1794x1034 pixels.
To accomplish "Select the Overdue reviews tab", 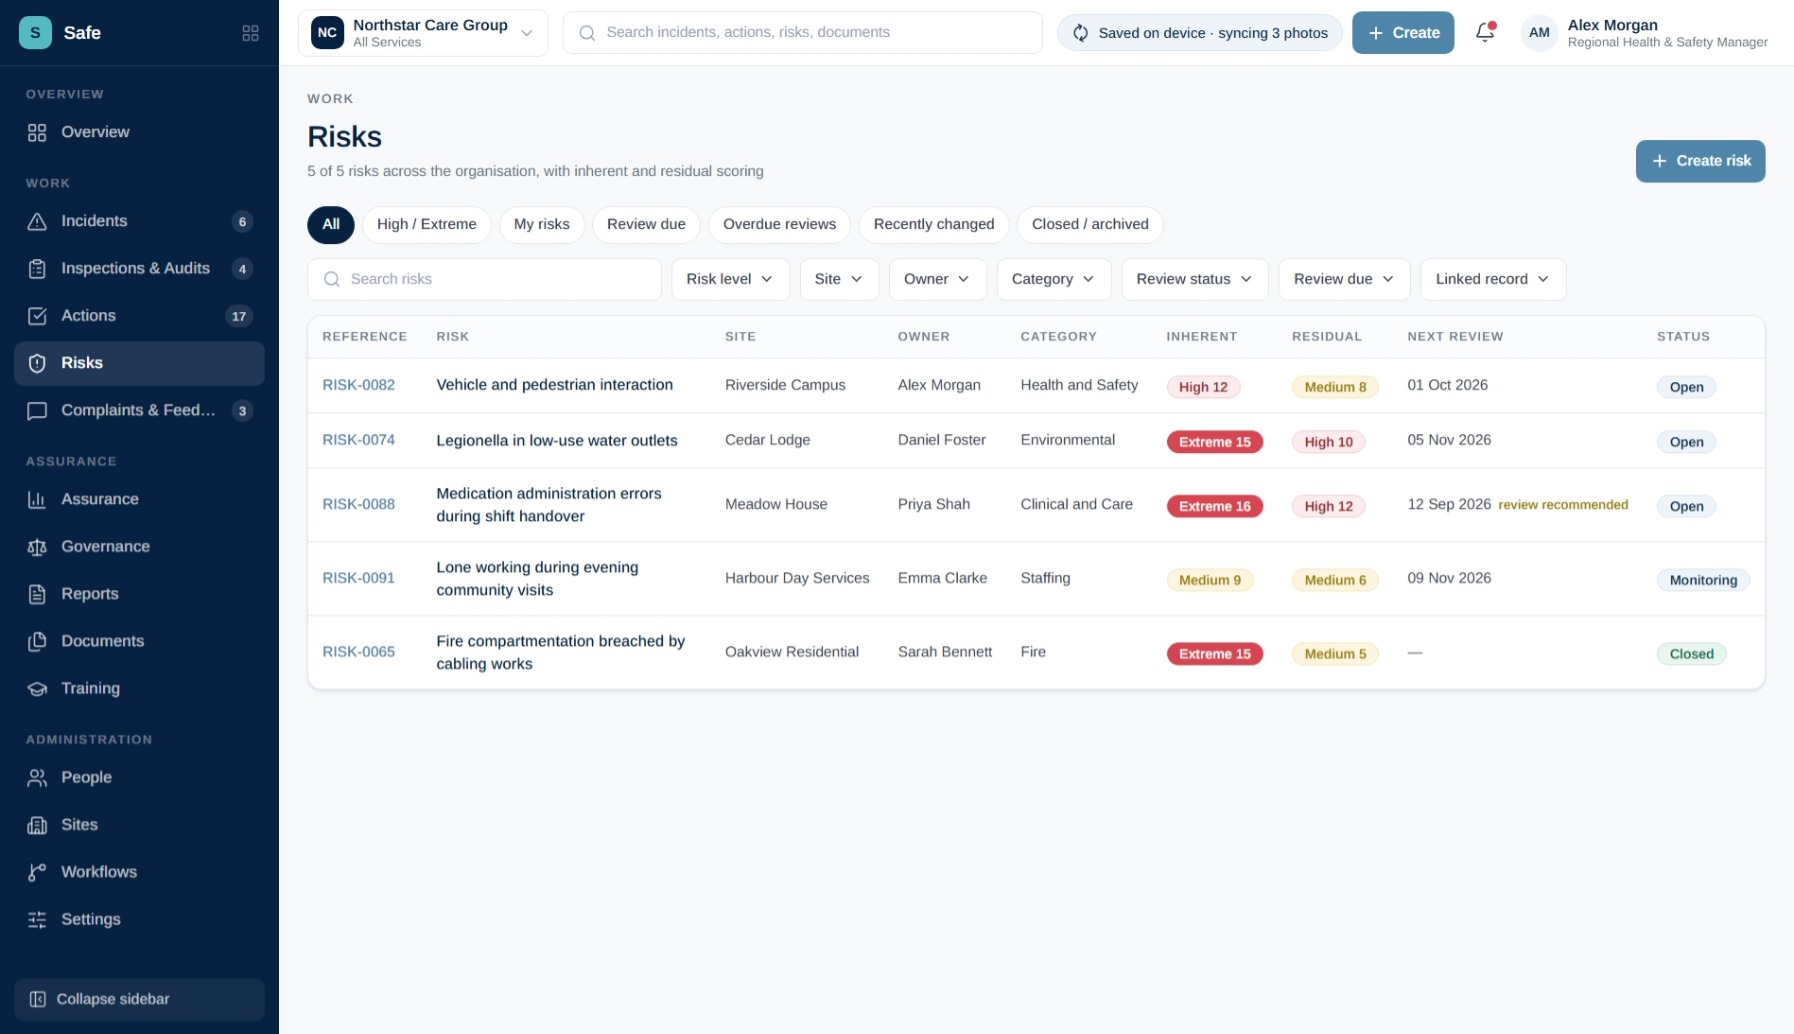I will (779, 224).
